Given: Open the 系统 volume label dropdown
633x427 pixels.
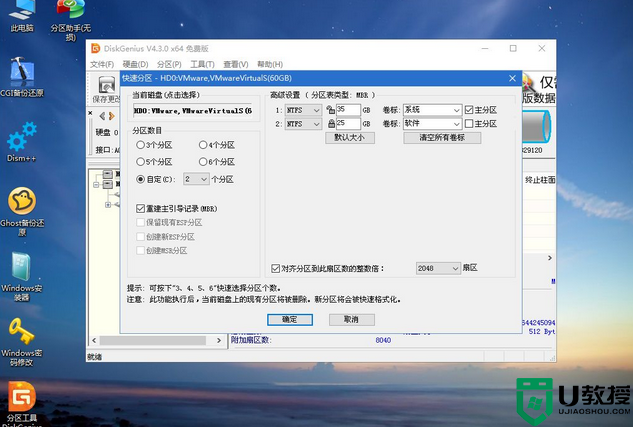Looking at the screenshot, I should (x=432, y=110).
